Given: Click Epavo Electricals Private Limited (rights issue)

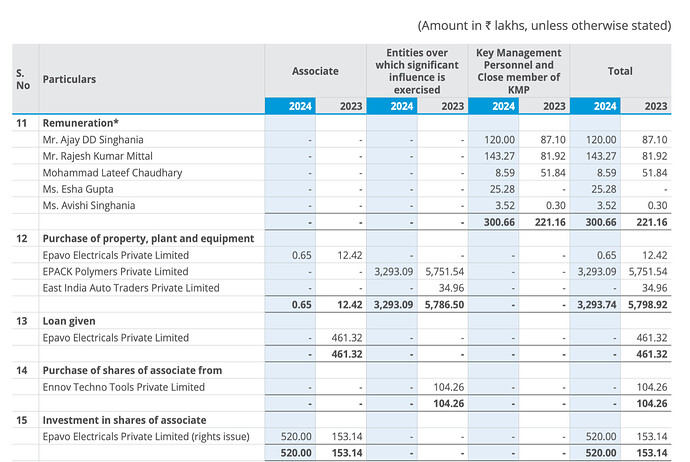Looking at the screenshot, I should [145, 436].
